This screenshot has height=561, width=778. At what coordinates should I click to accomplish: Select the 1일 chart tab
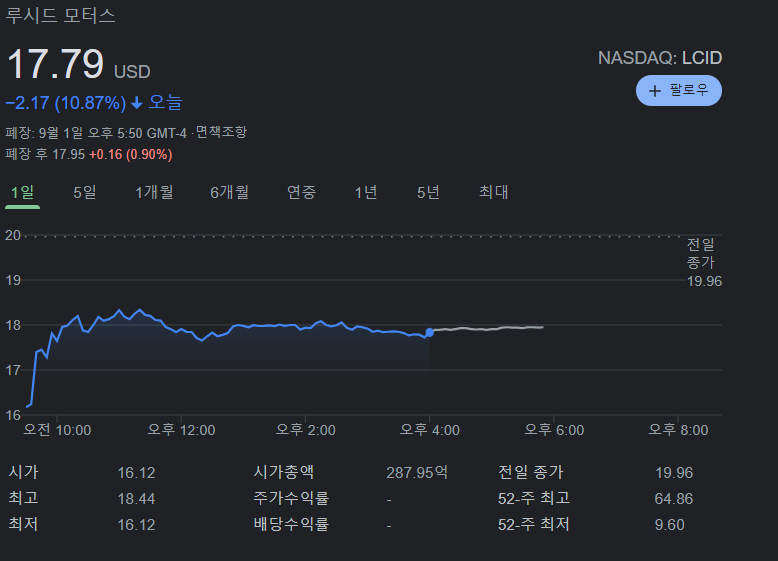(22, 192)
